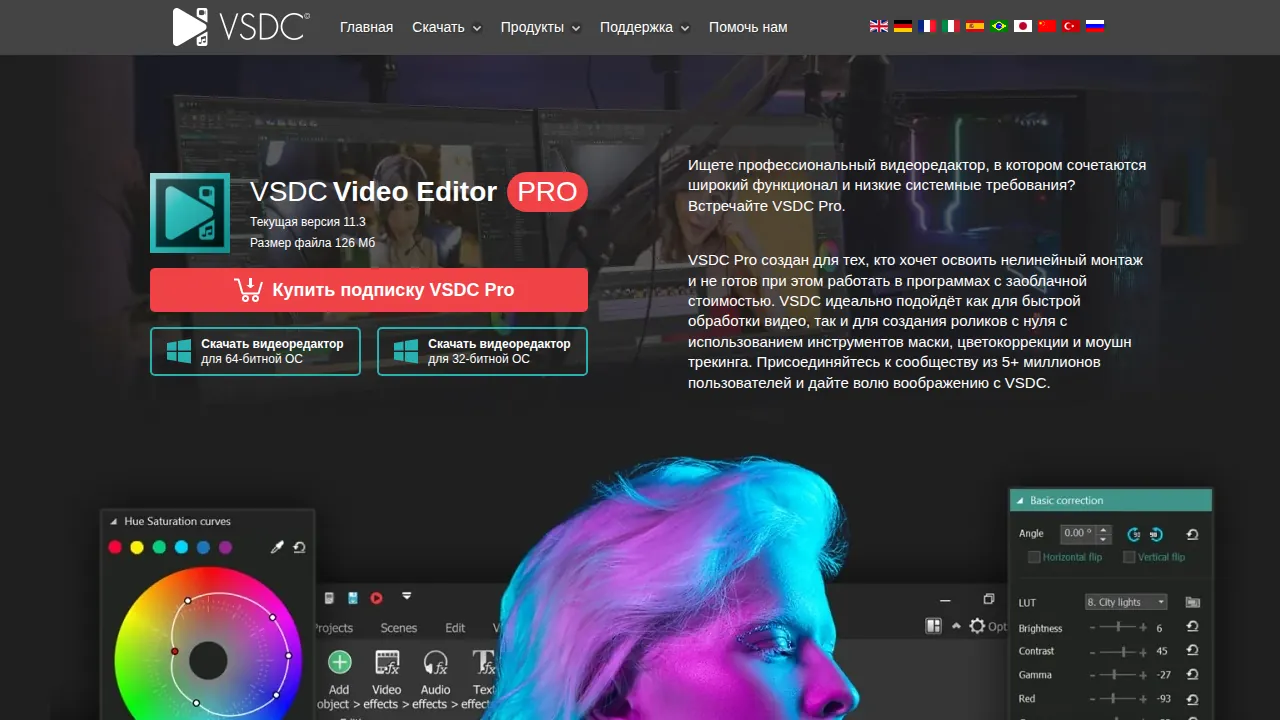
Task: Download the video editor for 32-bit OS
Action: point(482,351)
